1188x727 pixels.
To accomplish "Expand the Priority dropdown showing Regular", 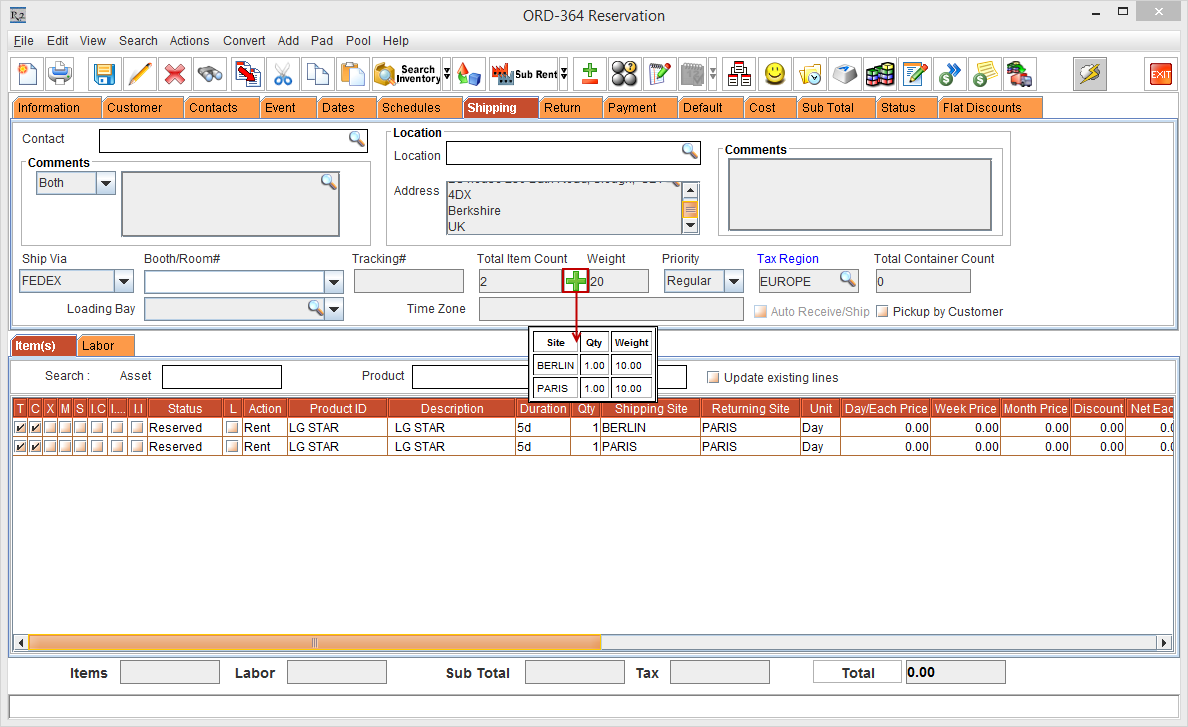I will (x=732, y=281).
